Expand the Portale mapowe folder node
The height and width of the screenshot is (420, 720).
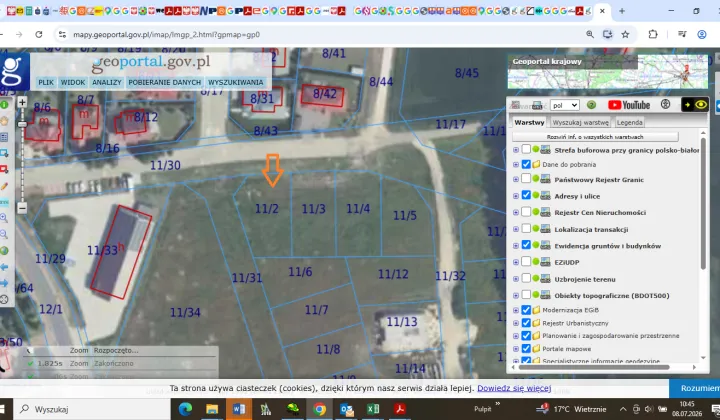coord(516,349)
